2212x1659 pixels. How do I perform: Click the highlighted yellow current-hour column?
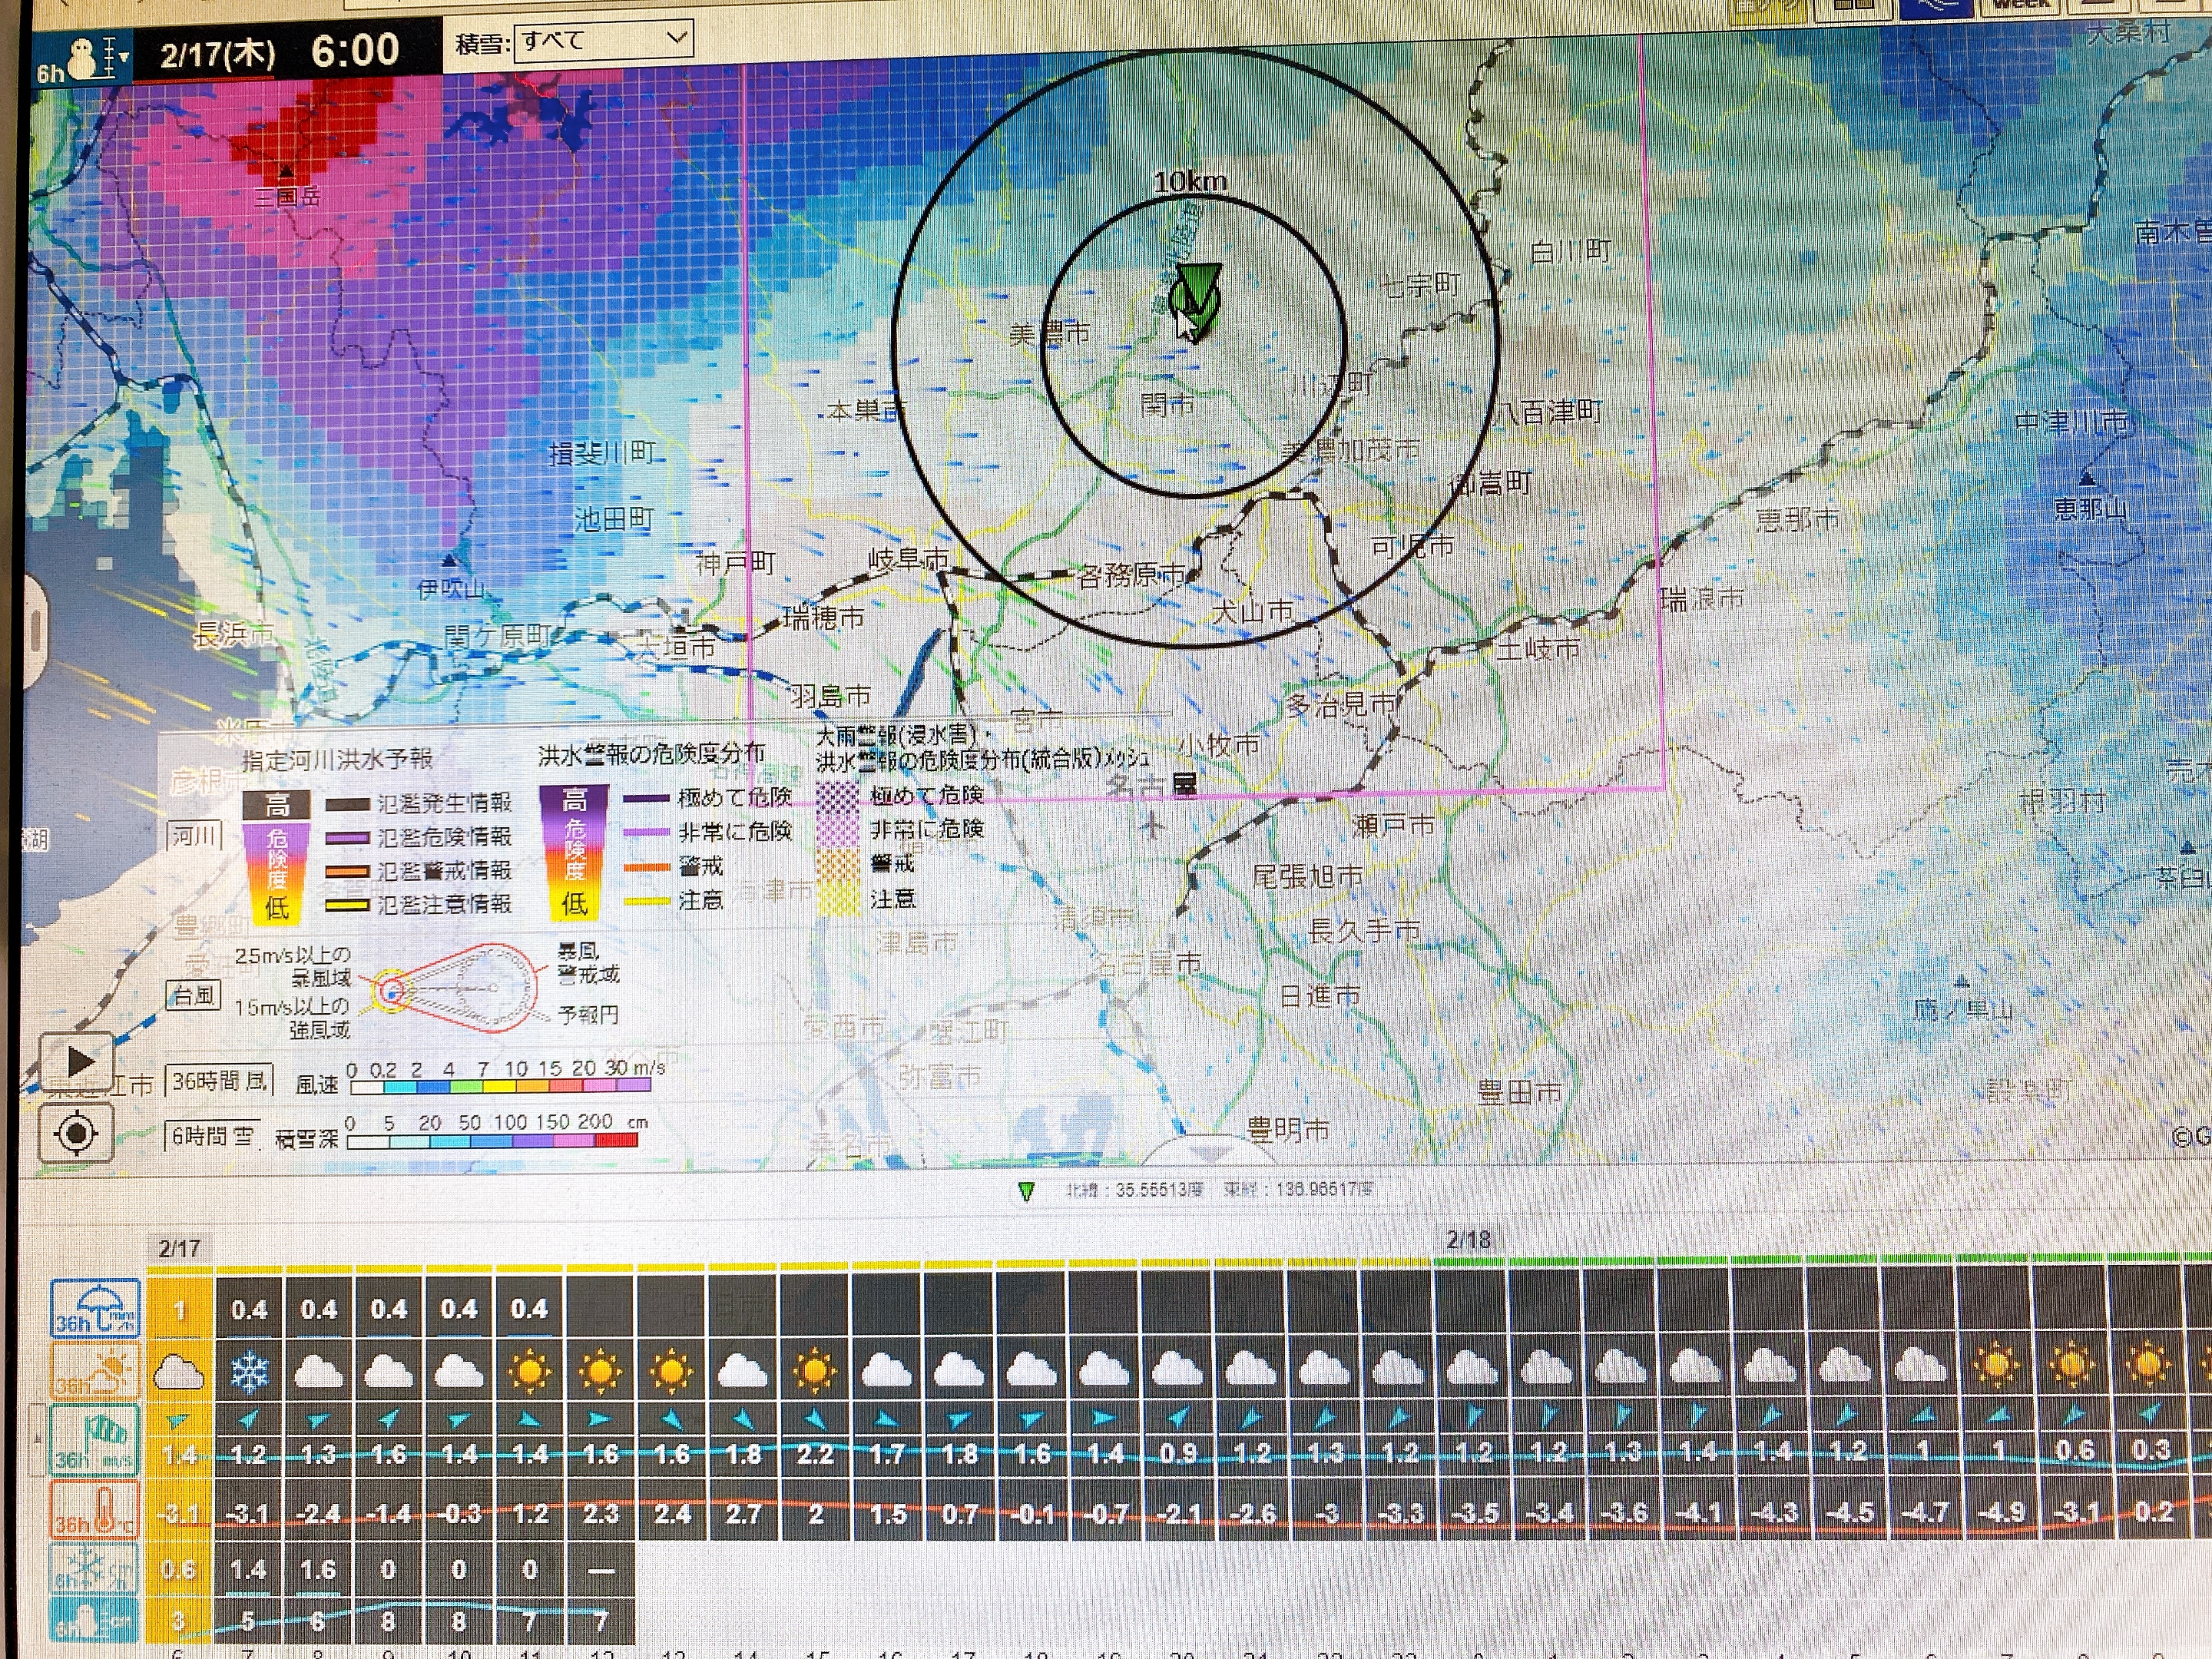(x=180, y=1460)
